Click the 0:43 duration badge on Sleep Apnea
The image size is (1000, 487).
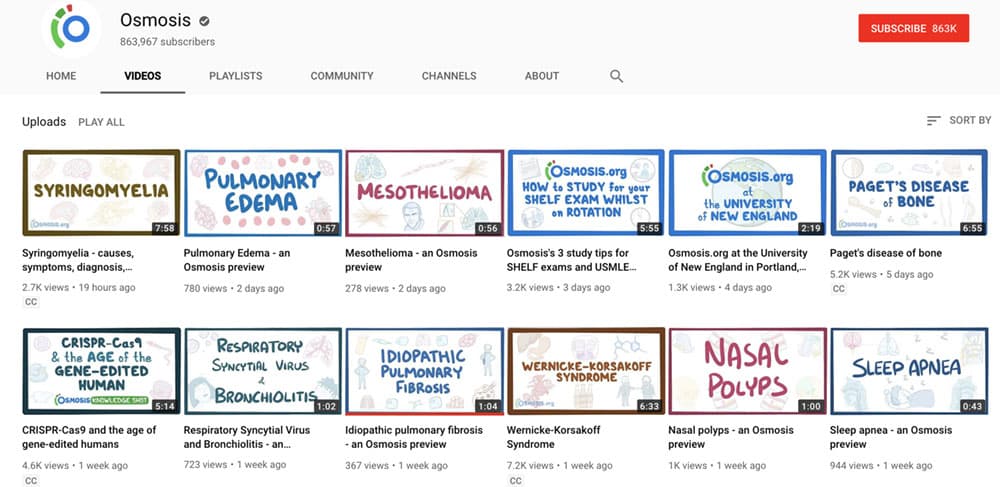(x=973, y=407)
